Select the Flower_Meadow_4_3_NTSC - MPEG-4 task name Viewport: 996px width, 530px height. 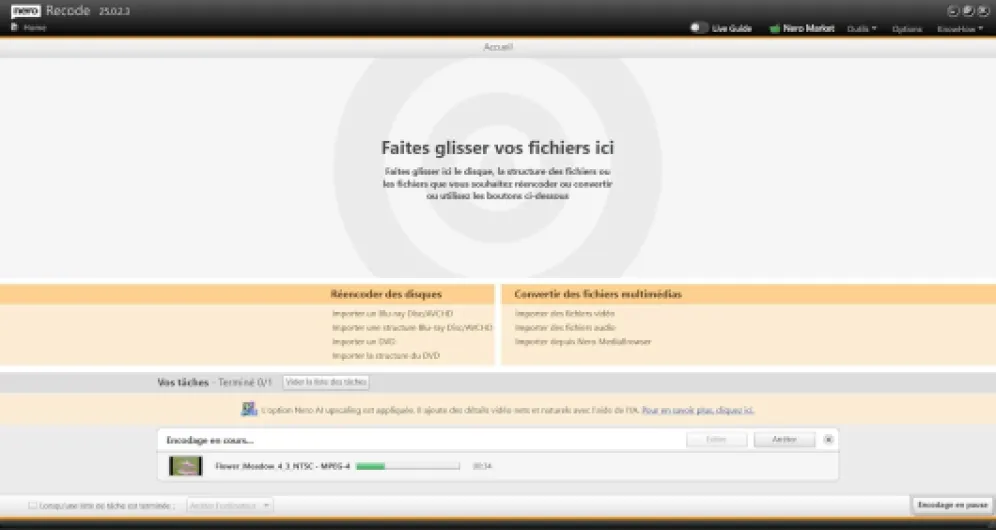(x=283, y=466)
